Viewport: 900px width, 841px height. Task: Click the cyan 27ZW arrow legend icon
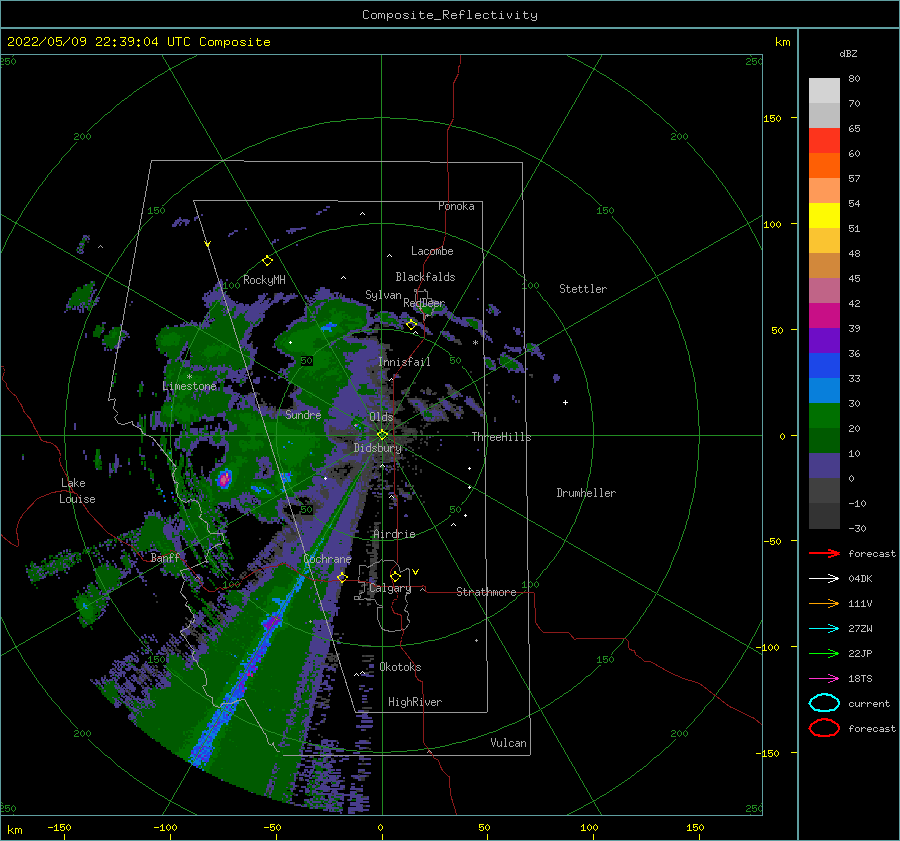(824, 629)
